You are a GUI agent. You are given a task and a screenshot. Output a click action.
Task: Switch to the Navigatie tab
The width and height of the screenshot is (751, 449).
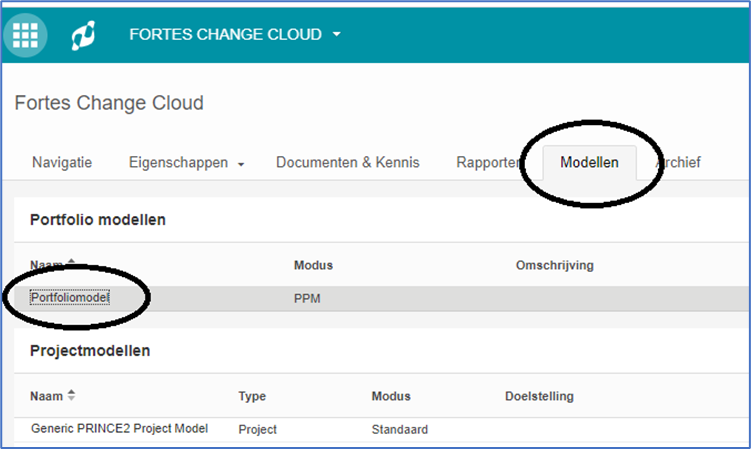click(x=62, y=162)
